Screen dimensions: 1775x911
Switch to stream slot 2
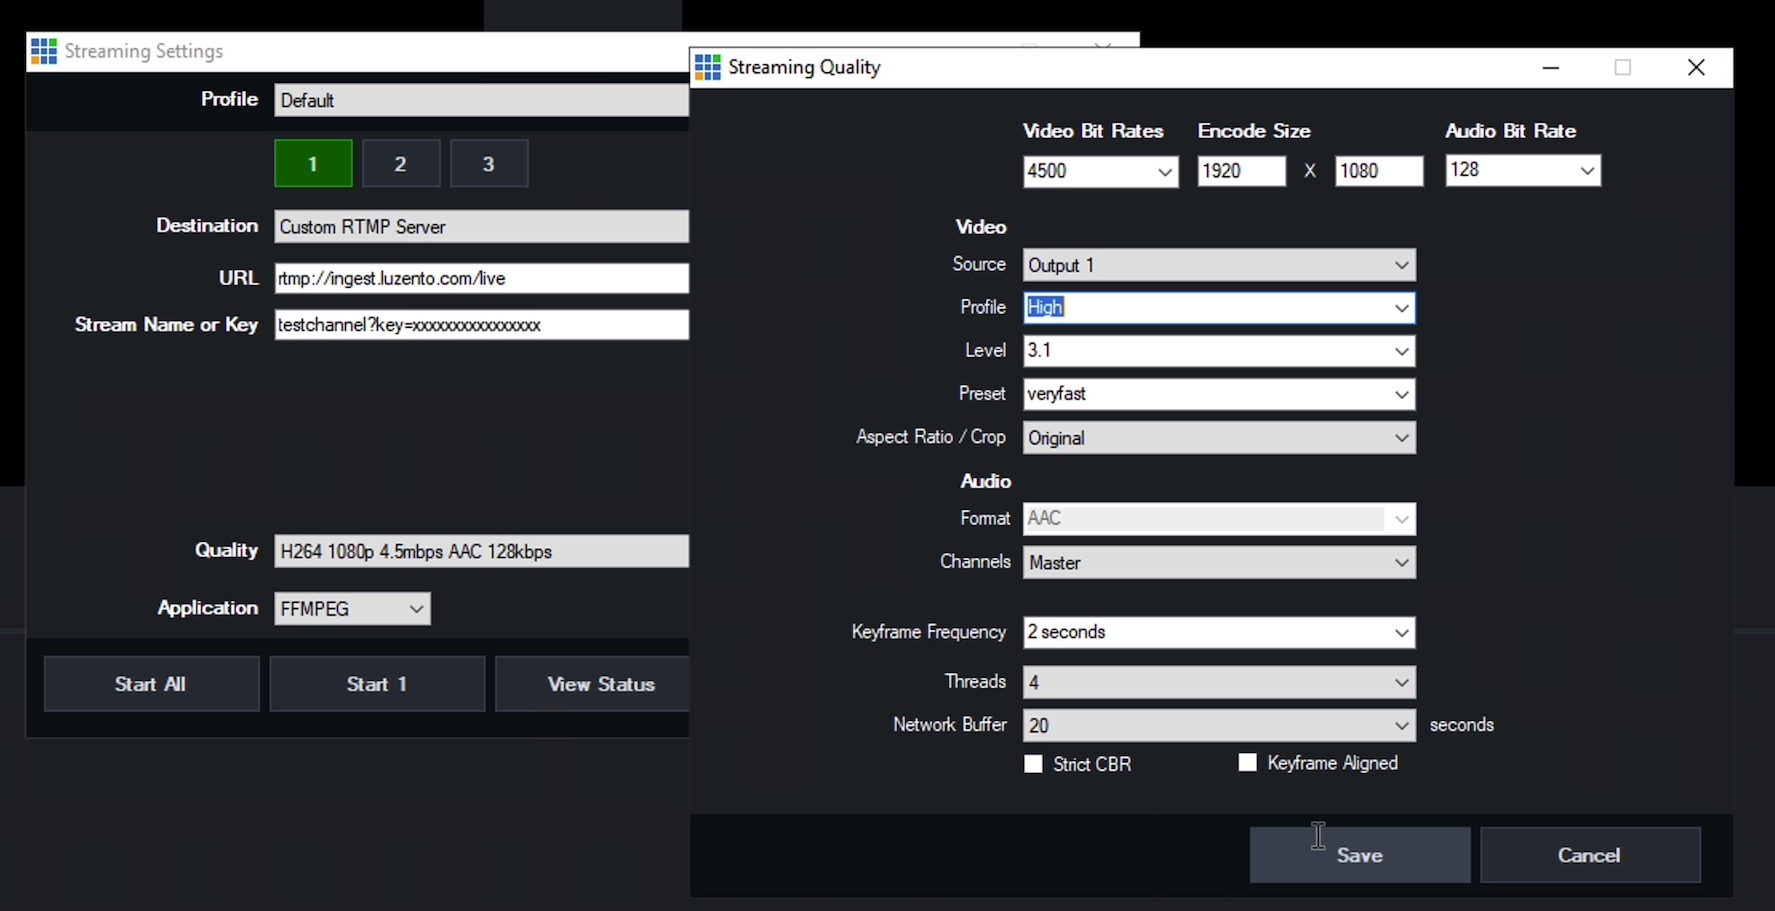(400, 164)
